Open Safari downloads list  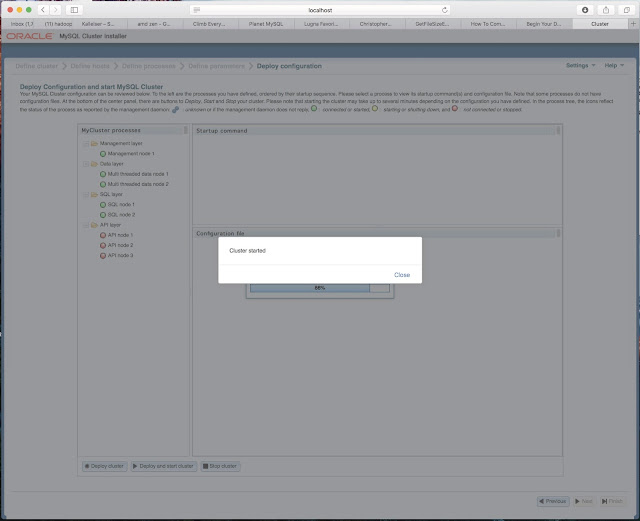pos(585,10)
